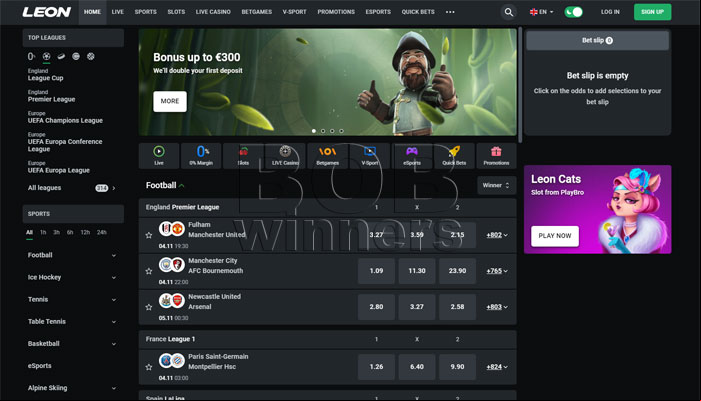Viewport: 701px width, 401px height.
Task: Select the basketball icon in Top Leagues
Action: click(x=91, y=56)
